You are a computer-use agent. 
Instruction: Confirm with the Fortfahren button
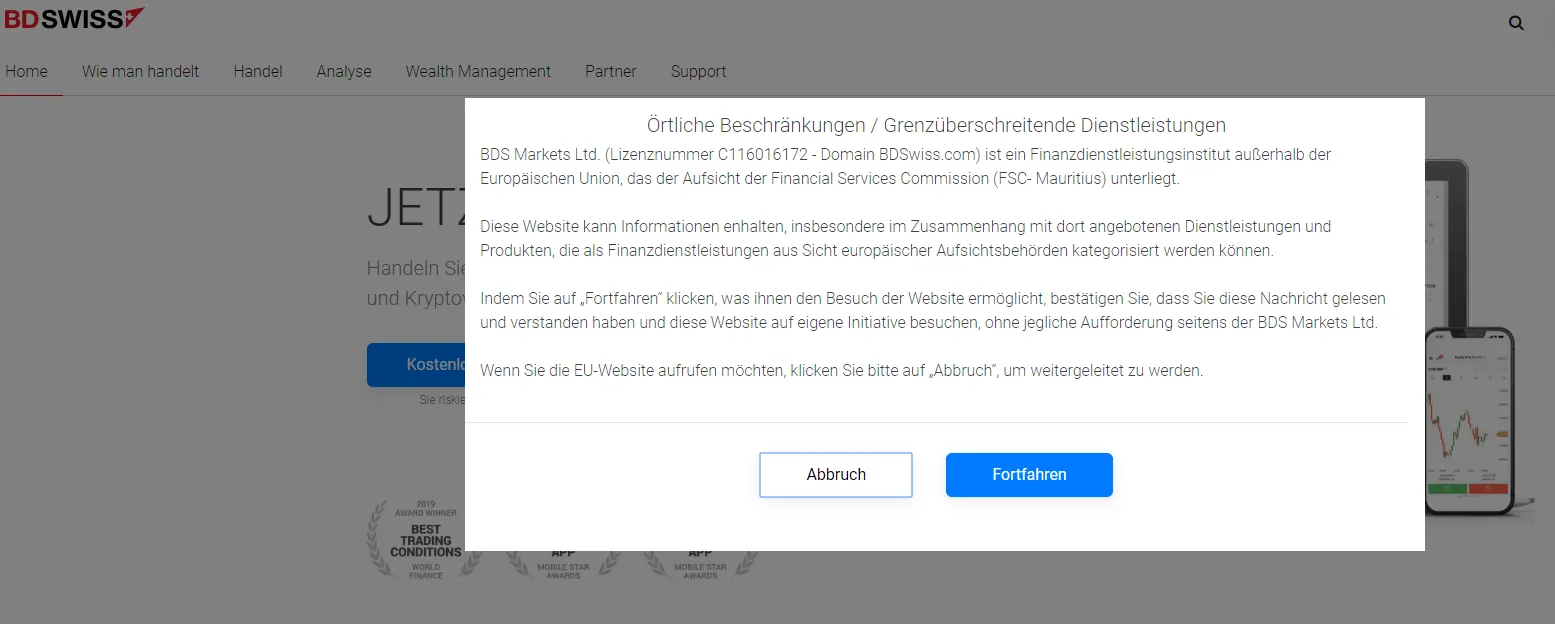tap(1029, 475)
